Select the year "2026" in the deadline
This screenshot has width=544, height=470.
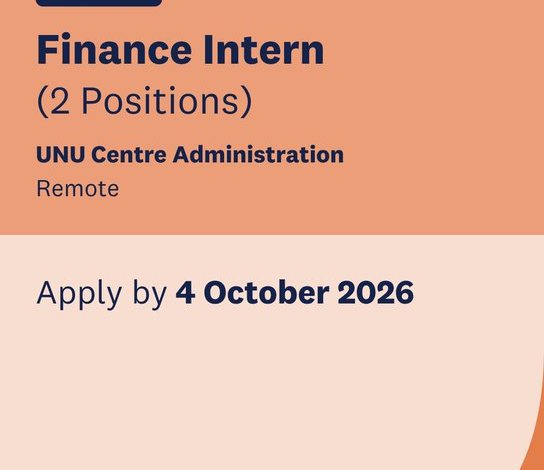(x=376, y=292)
